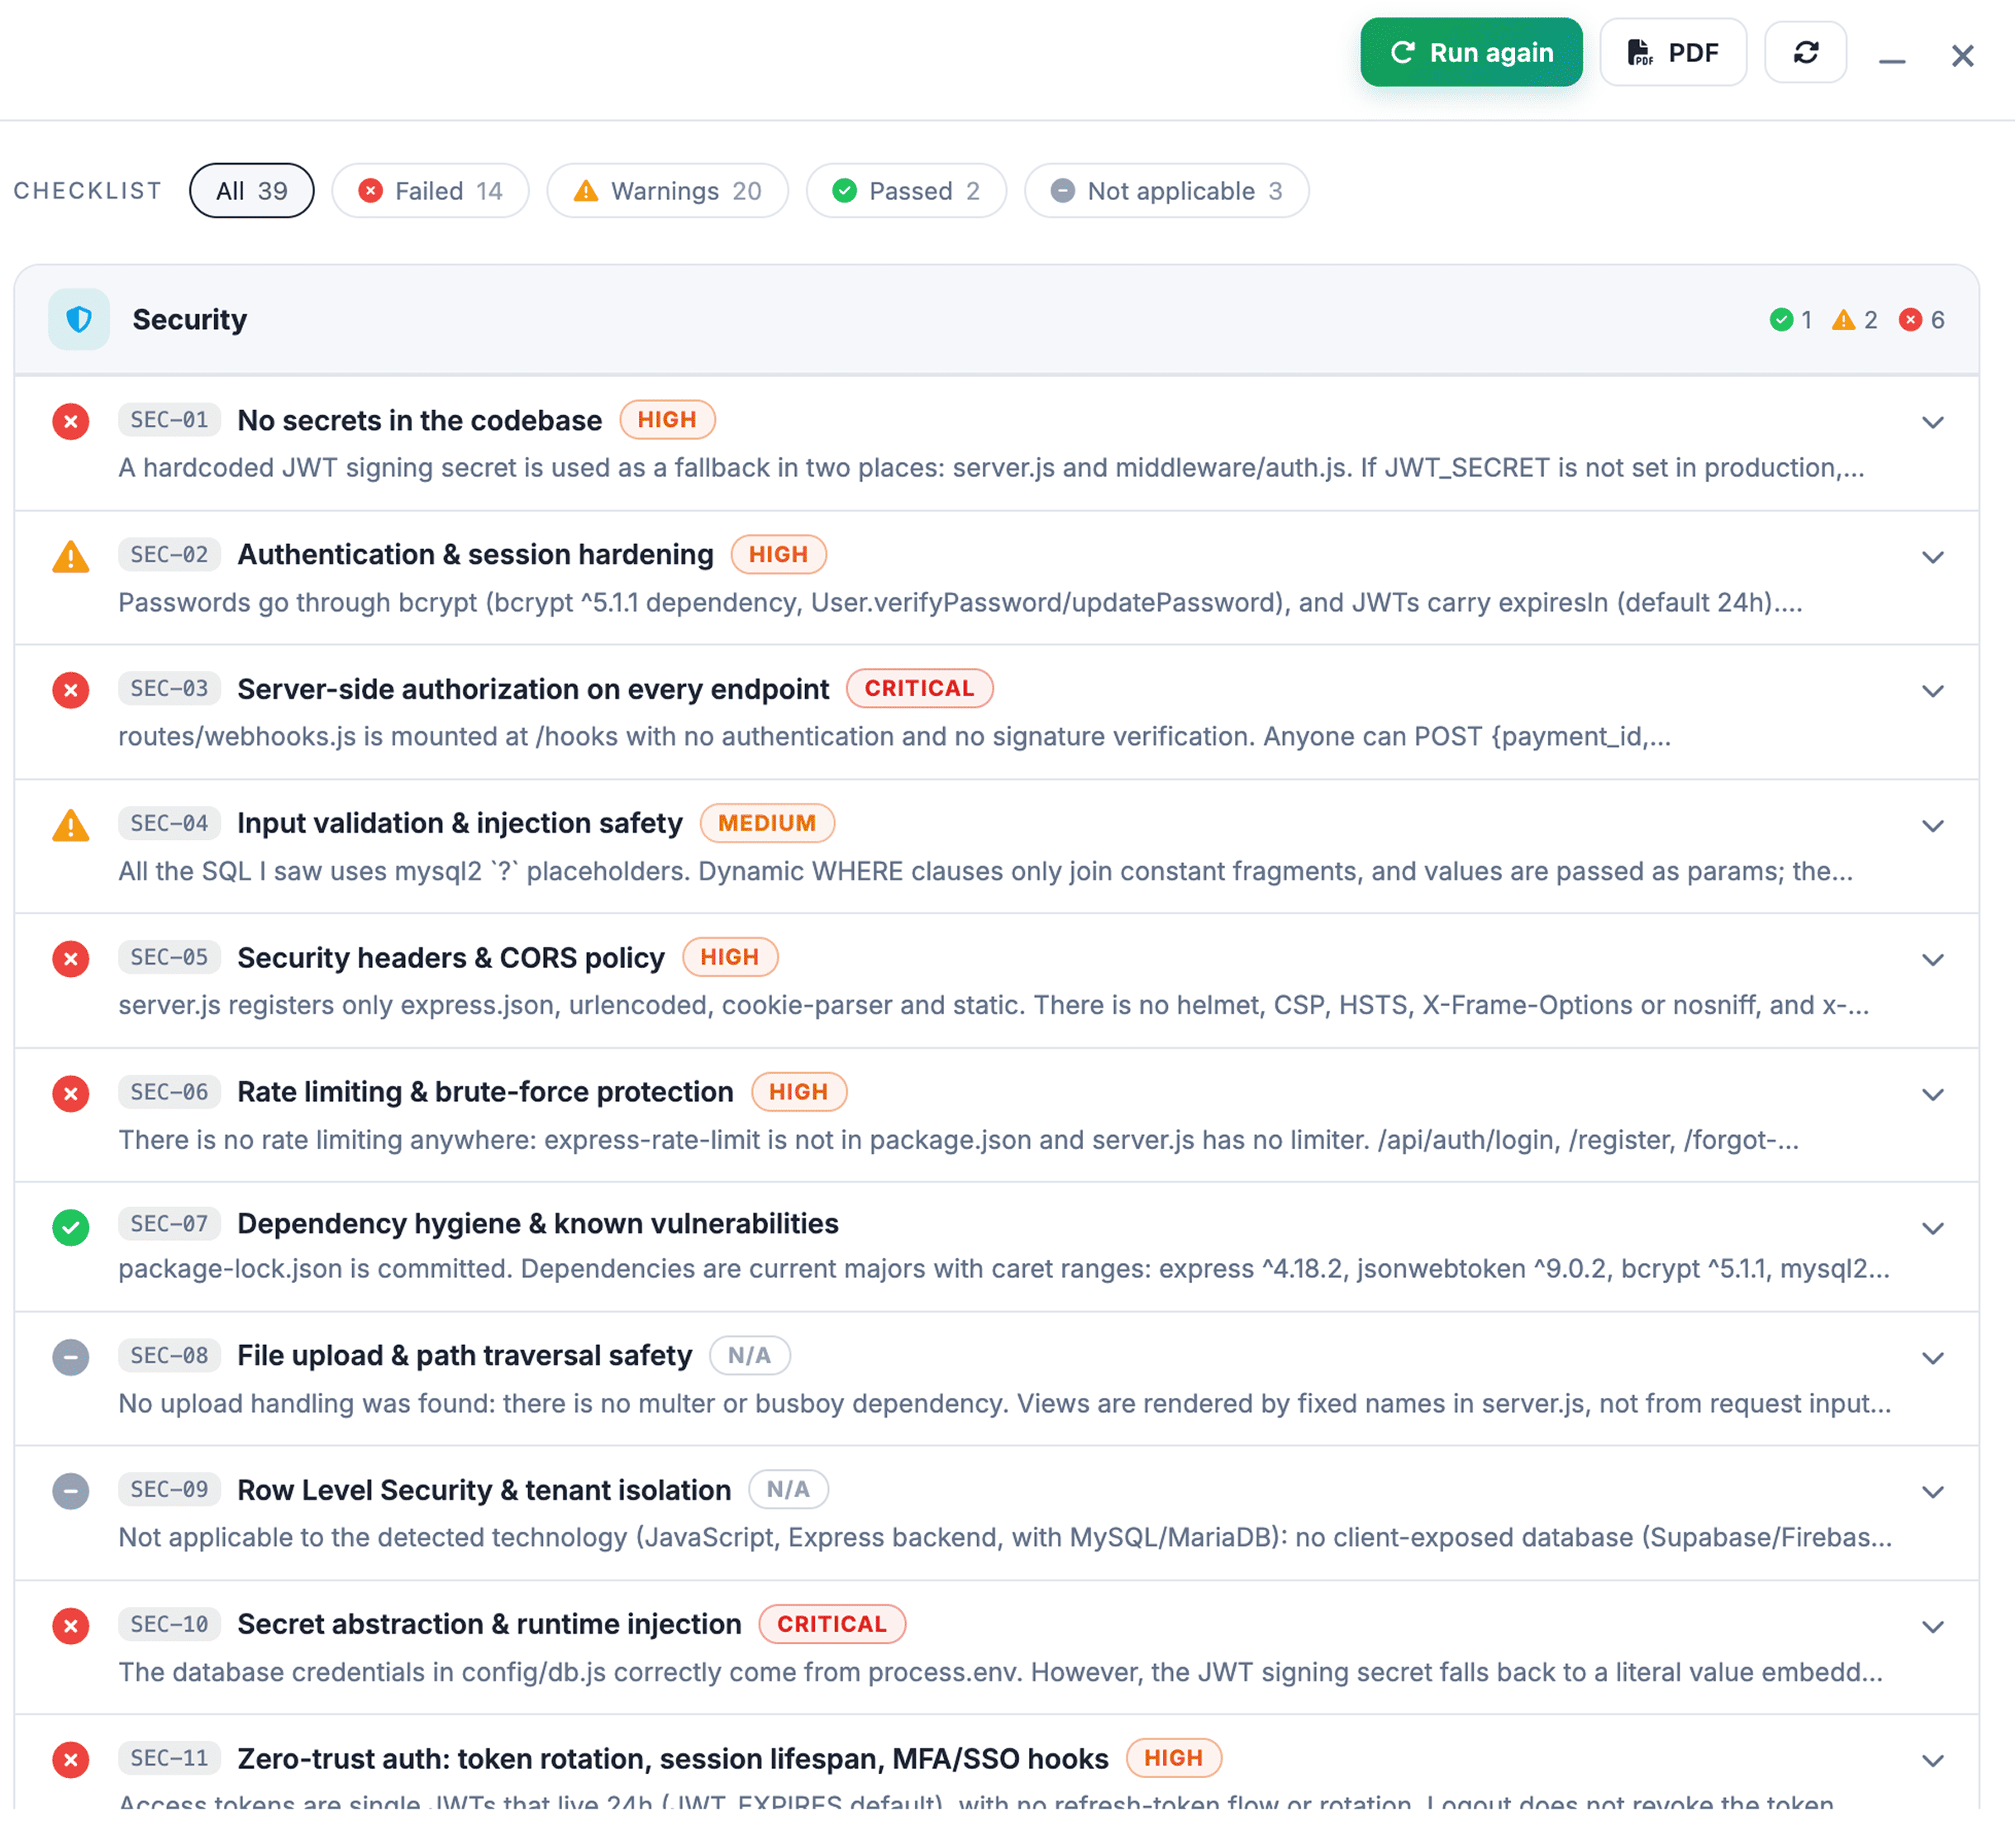Click the SEC-07 identifier tag
Screen dimensions: 2016x1831
[169, 1223]
